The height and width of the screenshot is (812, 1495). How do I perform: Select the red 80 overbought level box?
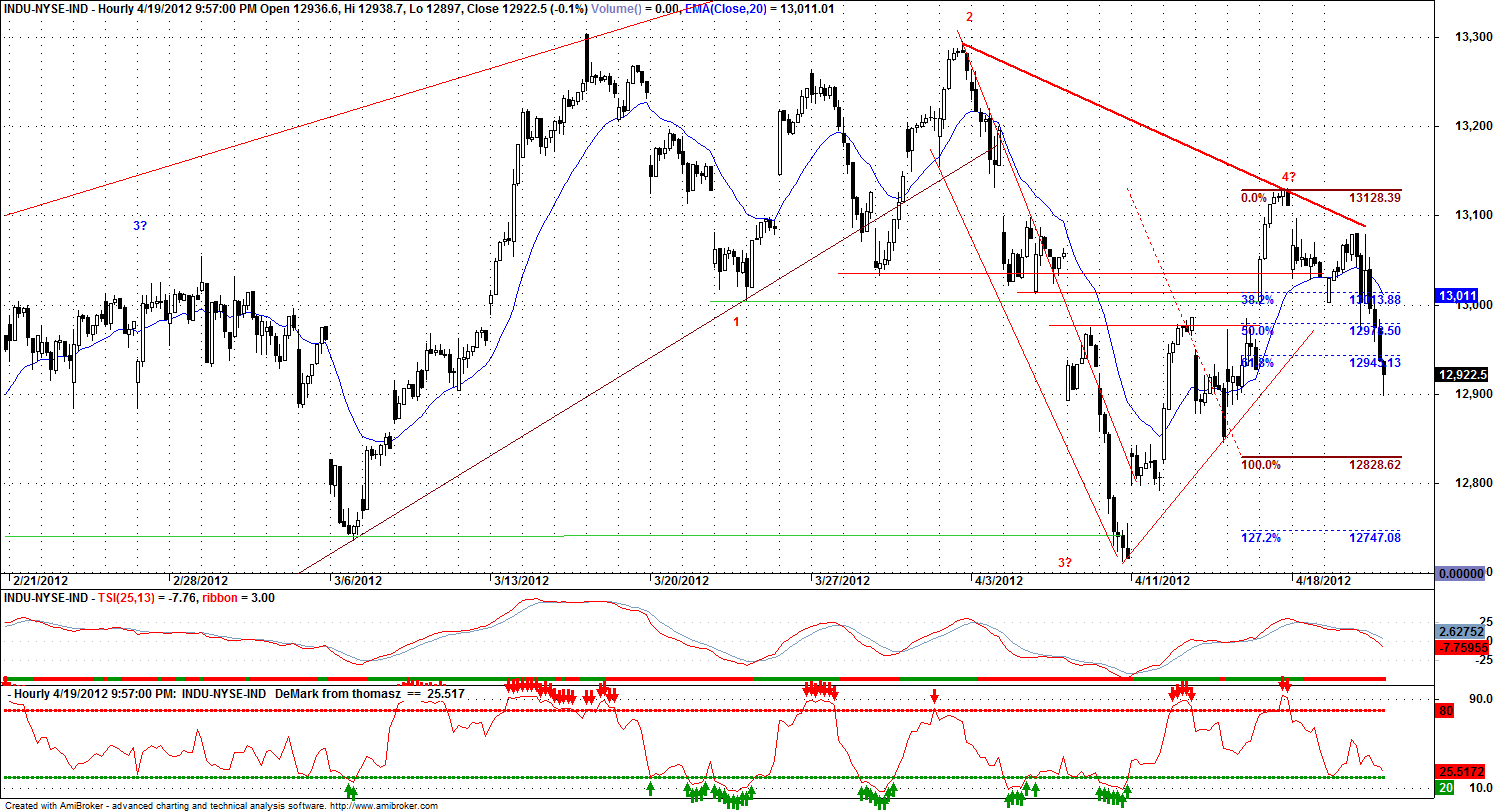1445,712
